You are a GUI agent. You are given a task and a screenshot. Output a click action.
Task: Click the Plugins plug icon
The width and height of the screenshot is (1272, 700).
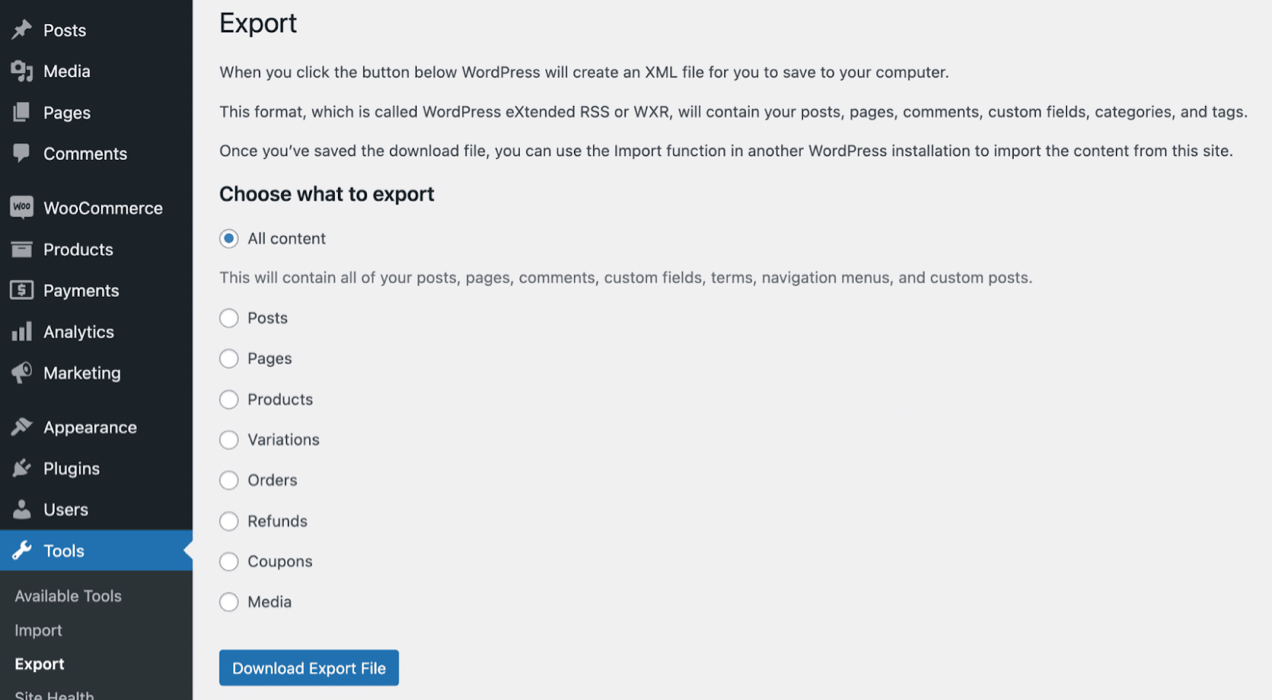(x=21, y=468)
